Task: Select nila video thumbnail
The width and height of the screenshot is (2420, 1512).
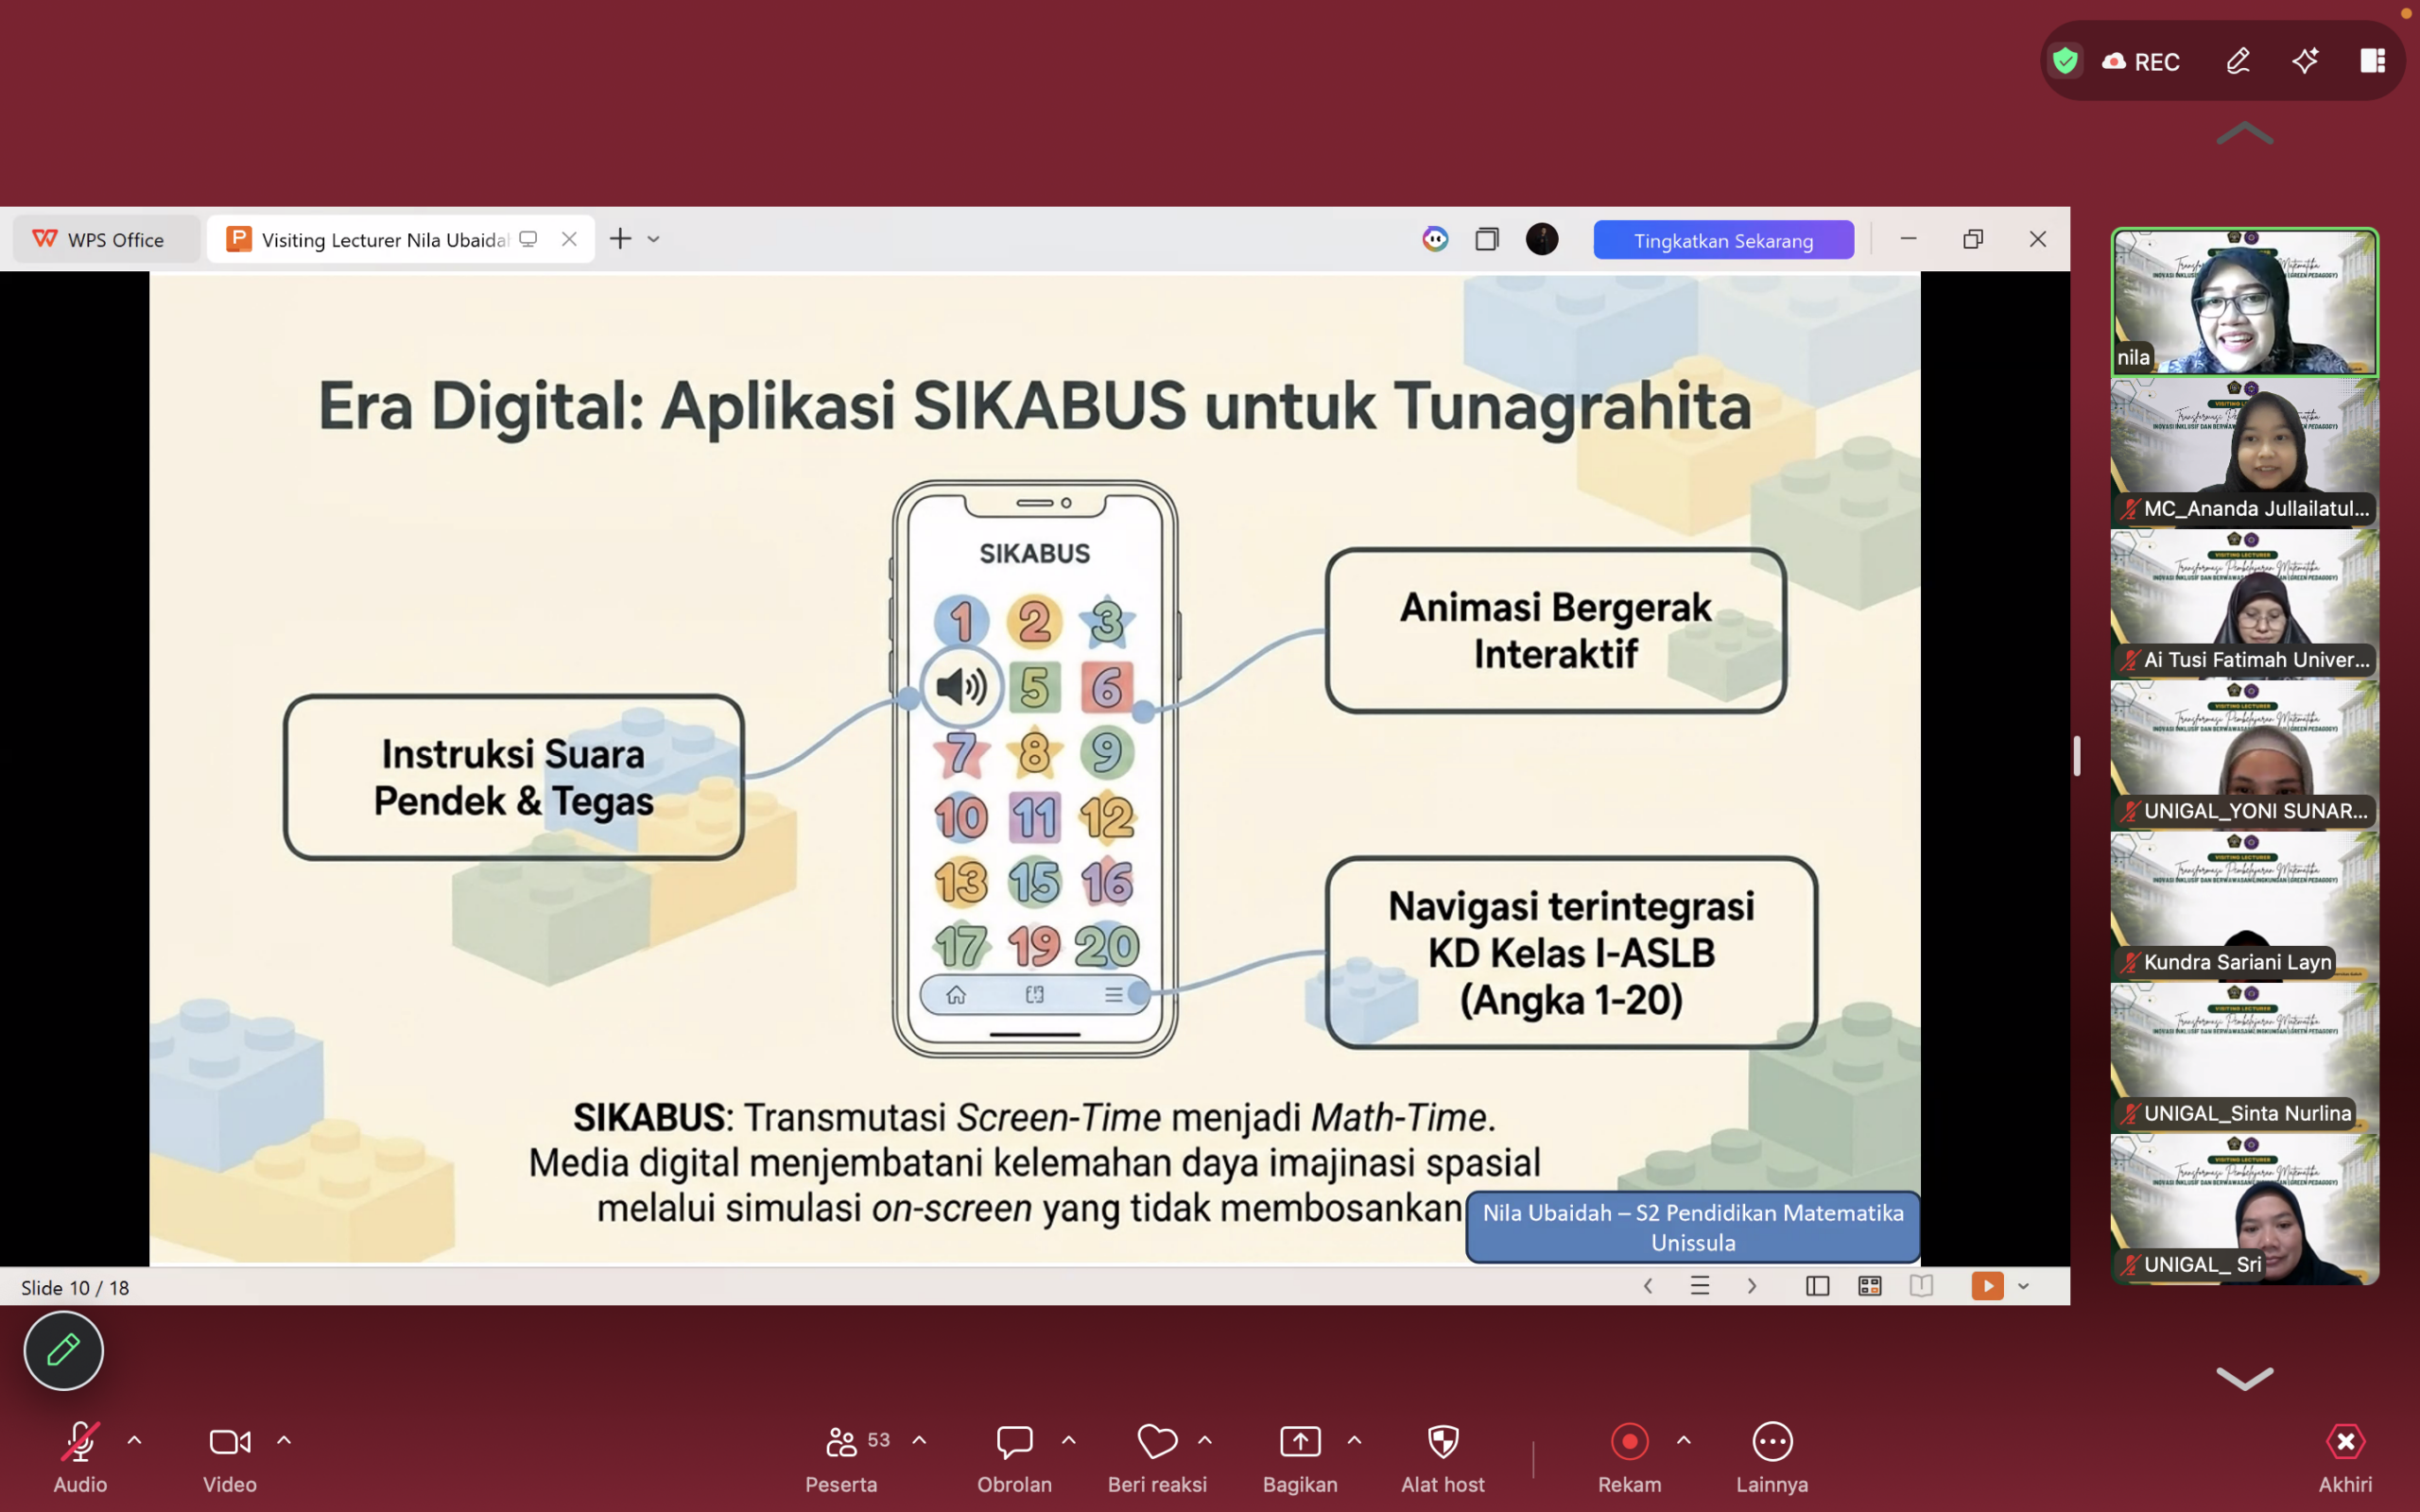Action: (x=2245, y=302)
